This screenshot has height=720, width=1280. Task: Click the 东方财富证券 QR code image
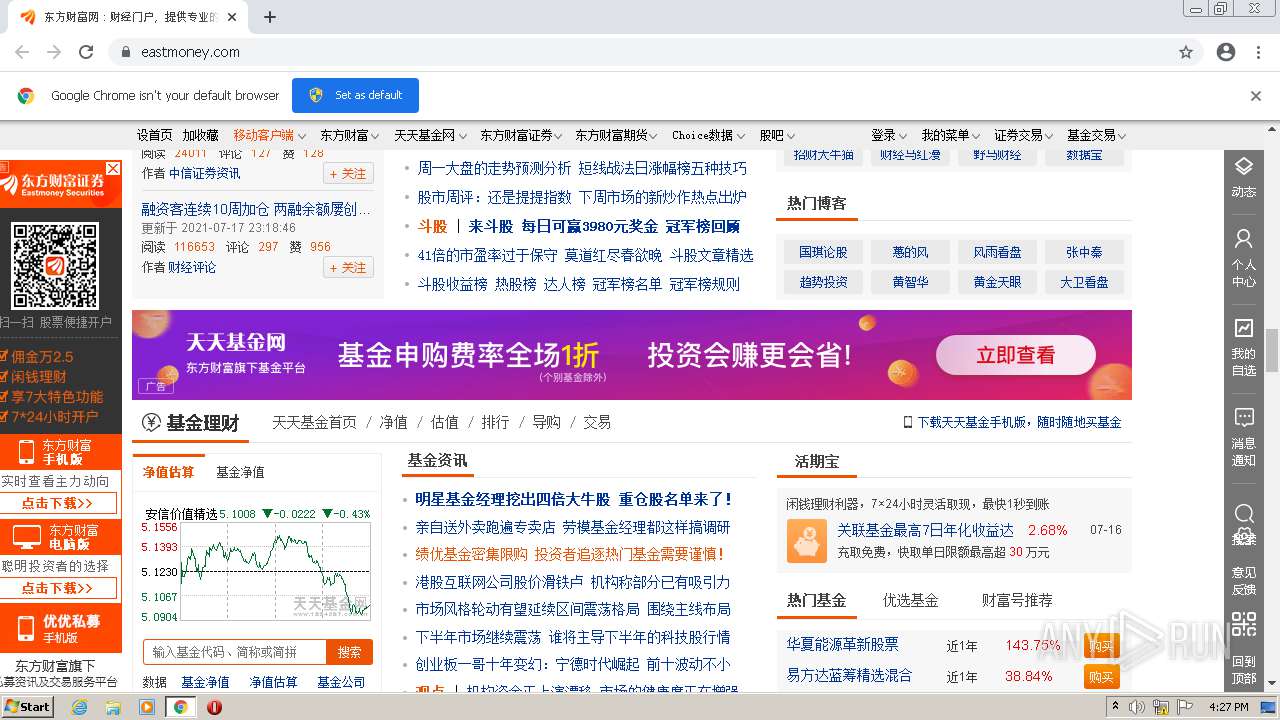click(55, 265)
